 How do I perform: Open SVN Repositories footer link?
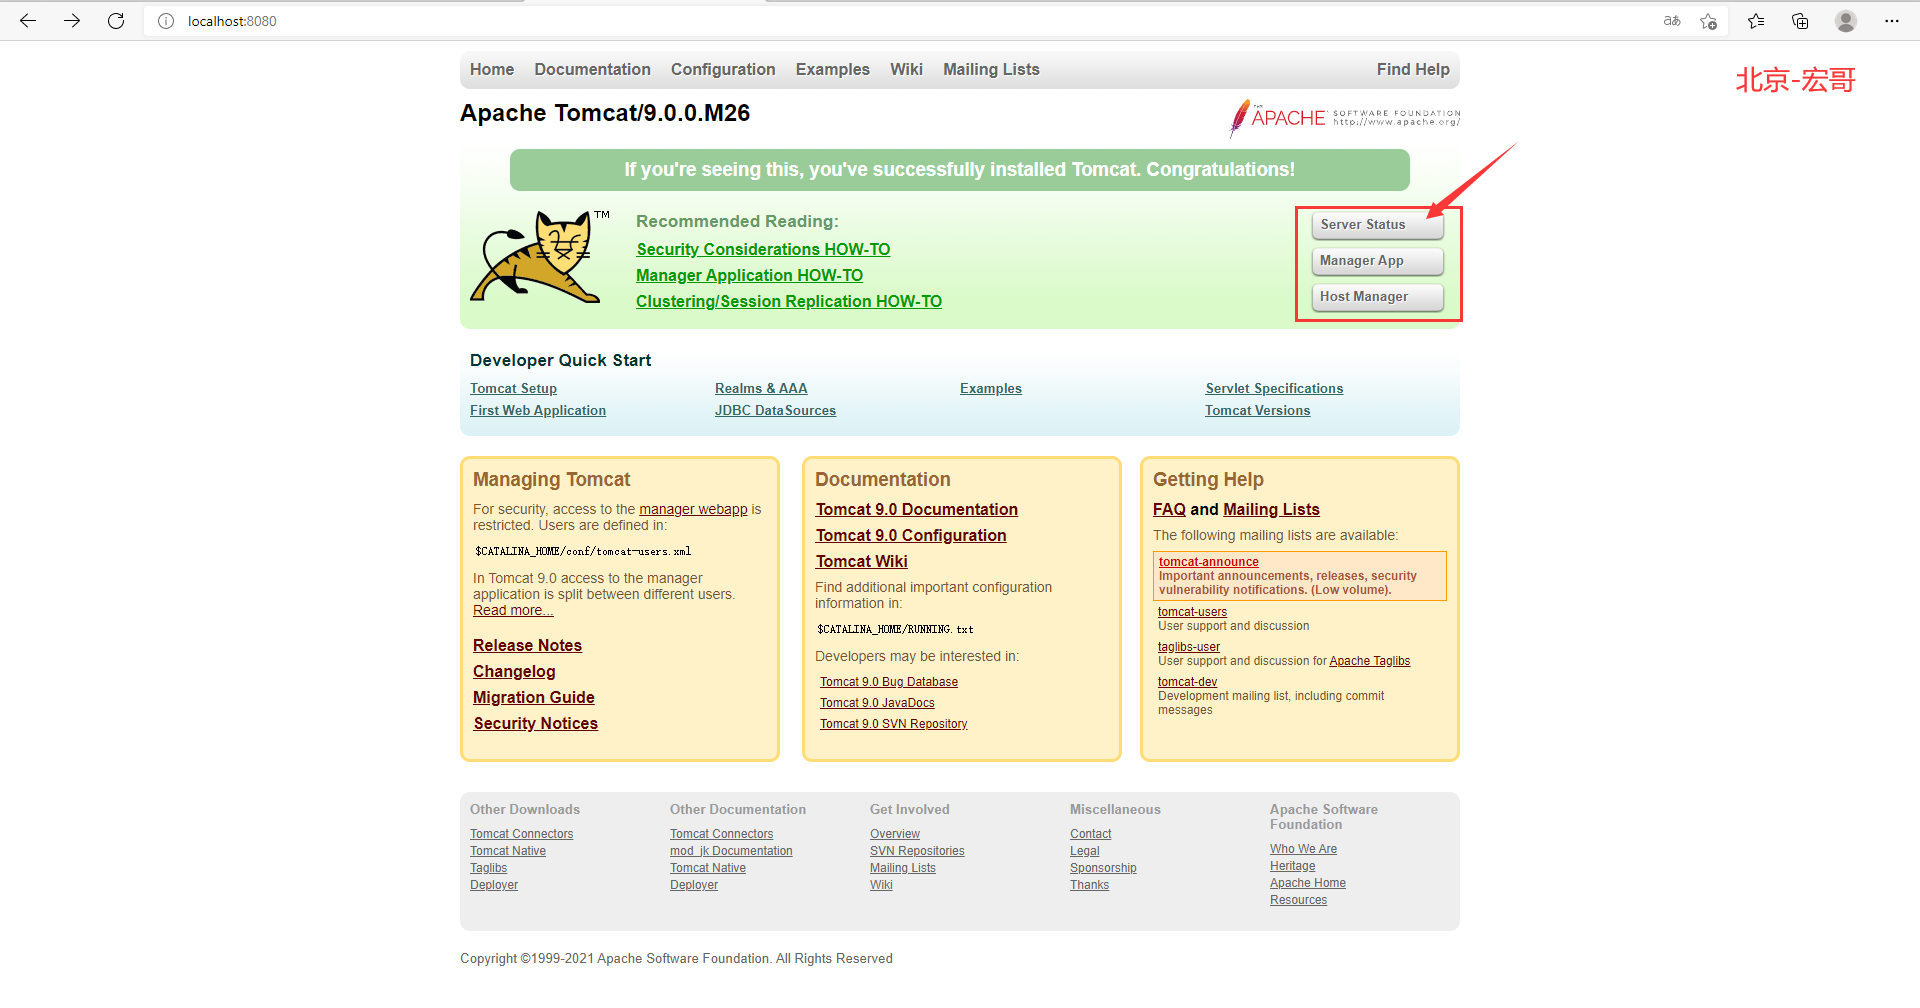coord(917,851)
